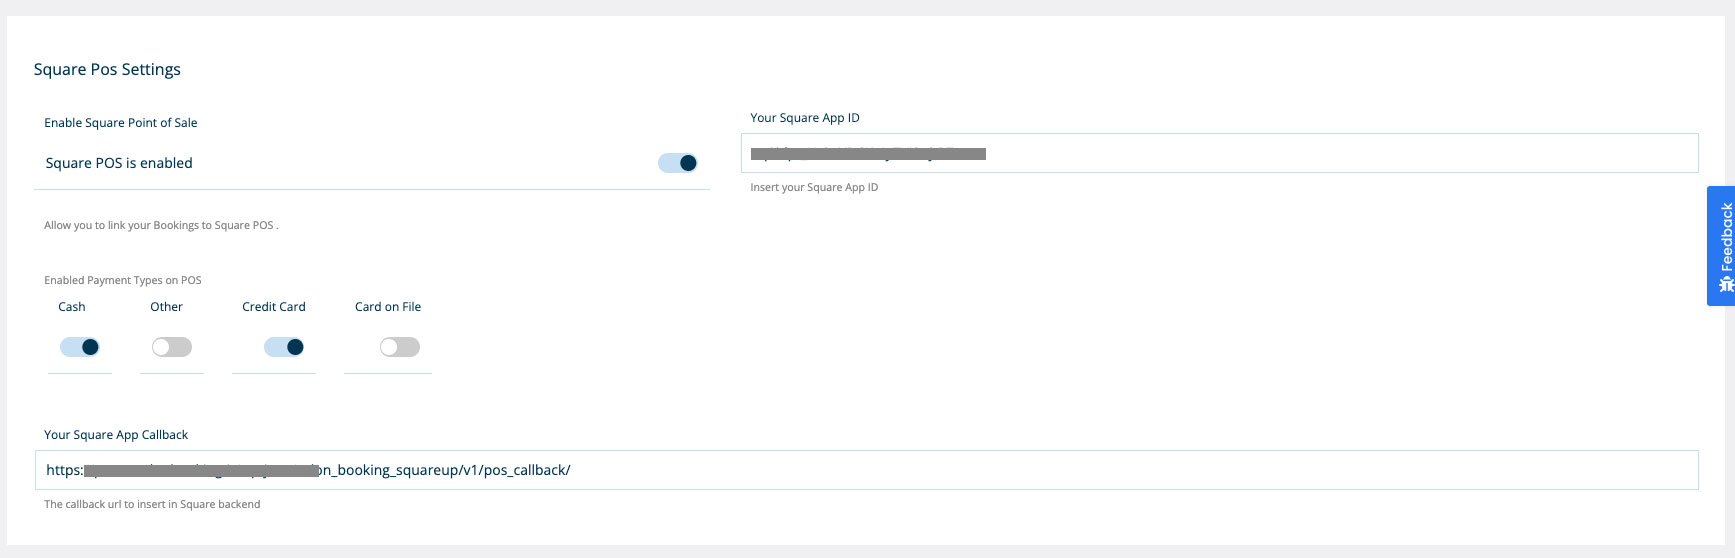
Task: Click the Other label
Action: click(167, 307)
